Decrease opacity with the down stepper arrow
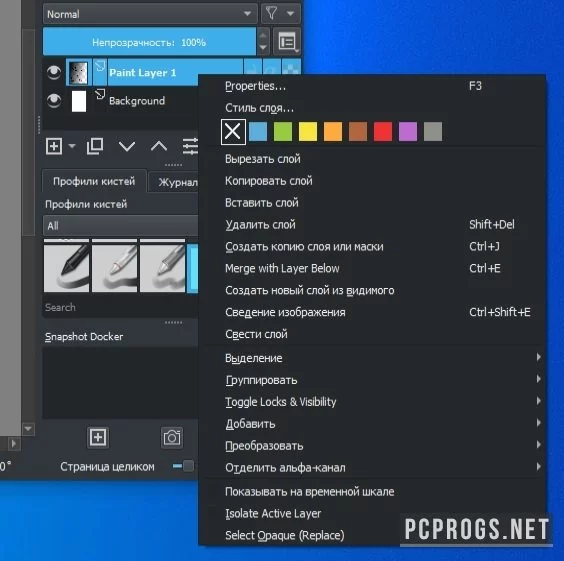 (263, 48)
